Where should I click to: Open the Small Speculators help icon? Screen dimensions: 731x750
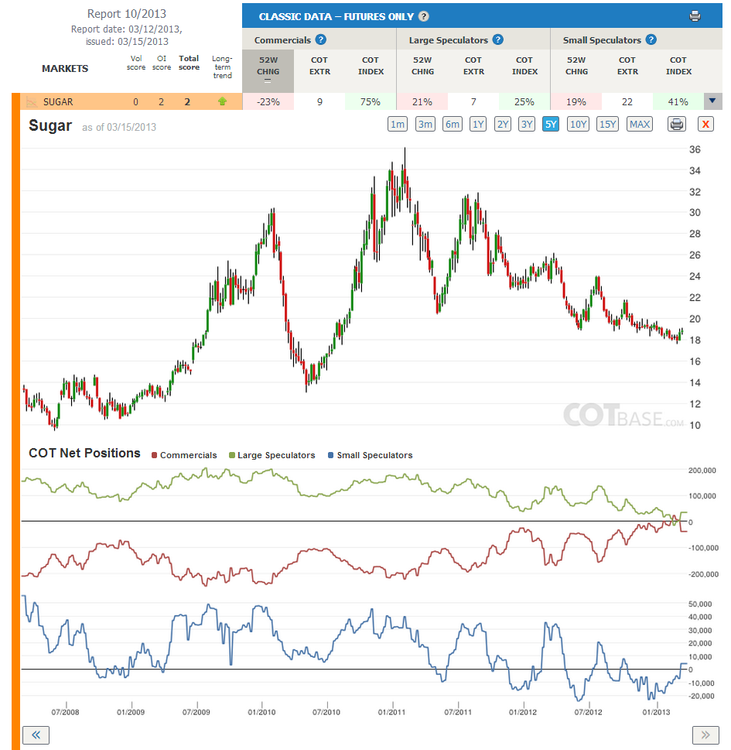coord(651,40)
